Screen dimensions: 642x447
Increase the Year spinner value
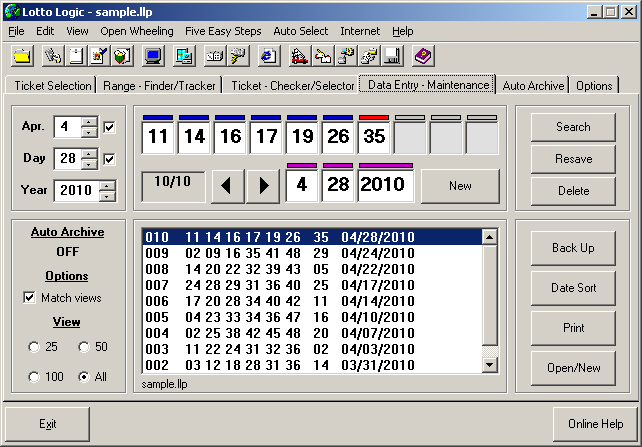pos(107,186)
